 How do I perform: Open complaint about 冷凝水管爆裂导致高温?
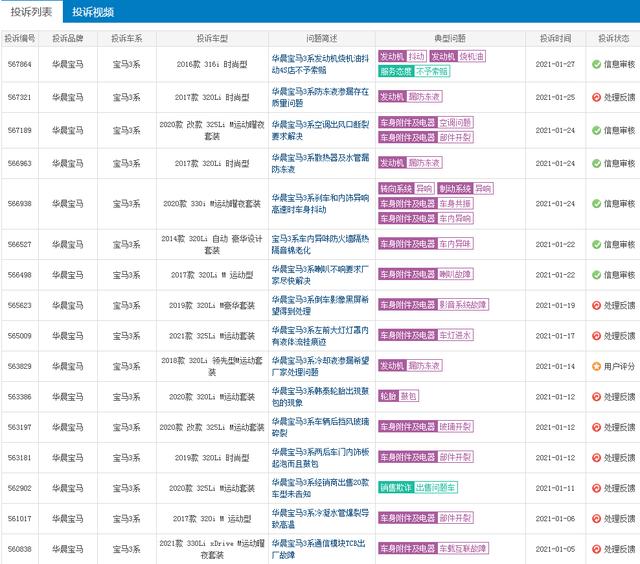click(320, 518)
